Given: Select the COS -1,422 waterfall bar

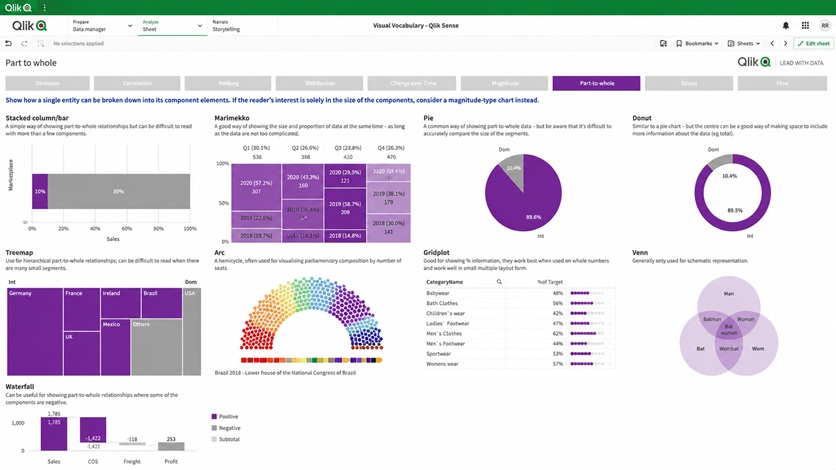Looking at the screenshot, I should (x=93, y=430).
